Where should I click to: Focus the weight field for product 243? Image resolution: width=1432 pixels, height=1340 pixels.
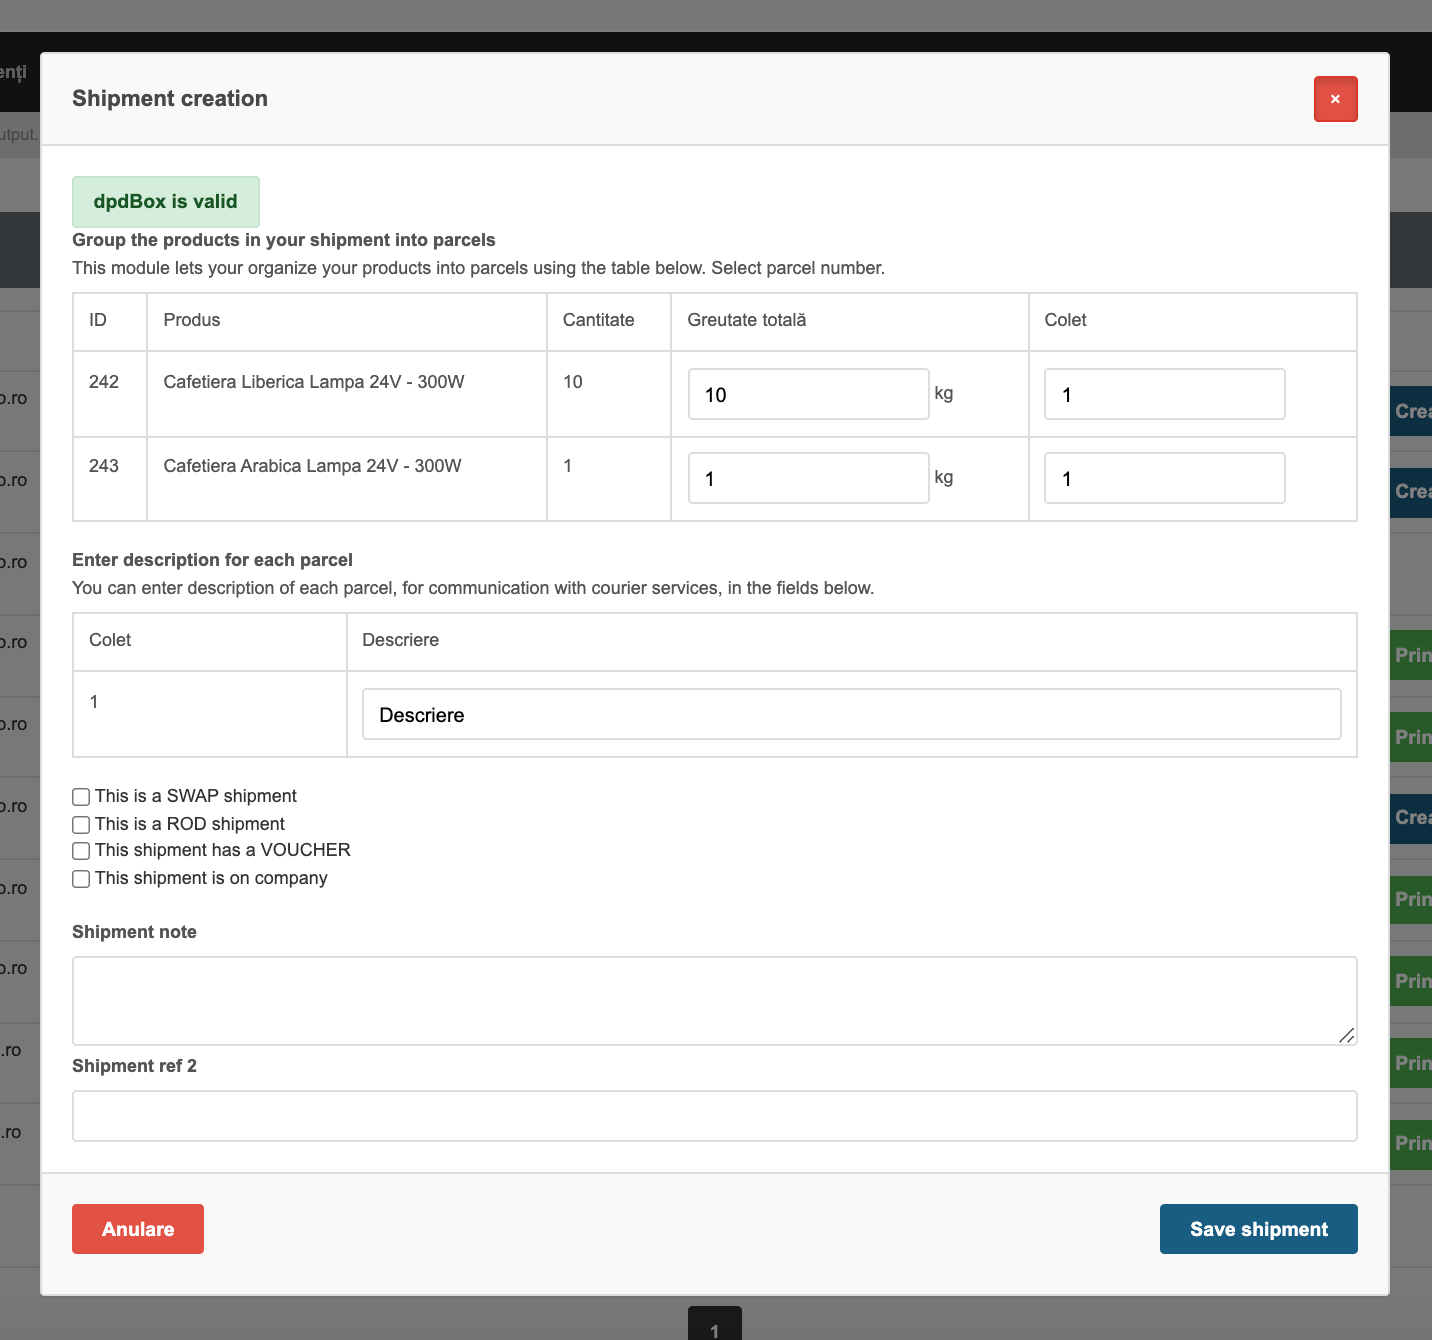pos(808,478)
